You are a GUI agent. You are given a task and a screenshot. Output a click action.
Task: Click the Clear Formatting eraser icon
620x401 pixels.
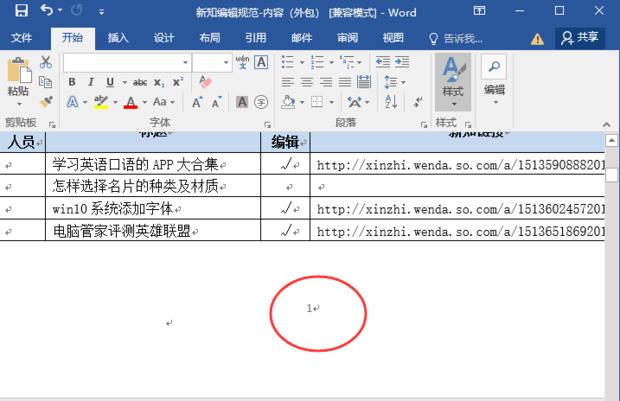tap(206, 82)
